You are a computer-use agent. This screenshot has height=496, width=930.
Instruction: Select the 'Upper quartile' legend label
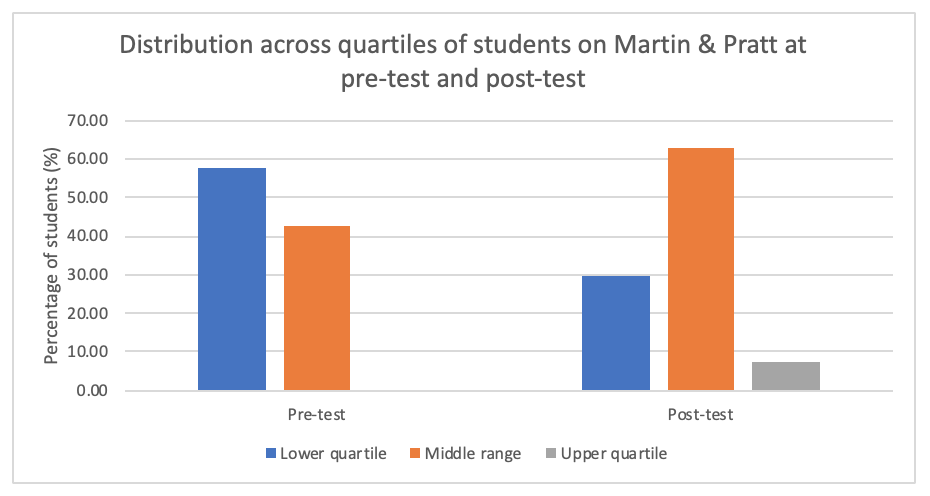[613, 454]
